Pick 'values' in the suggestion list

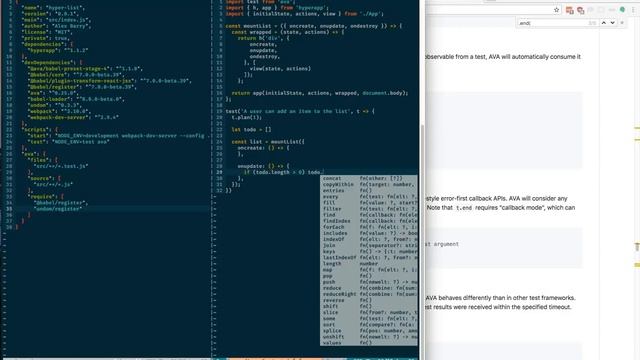point(369,343)
